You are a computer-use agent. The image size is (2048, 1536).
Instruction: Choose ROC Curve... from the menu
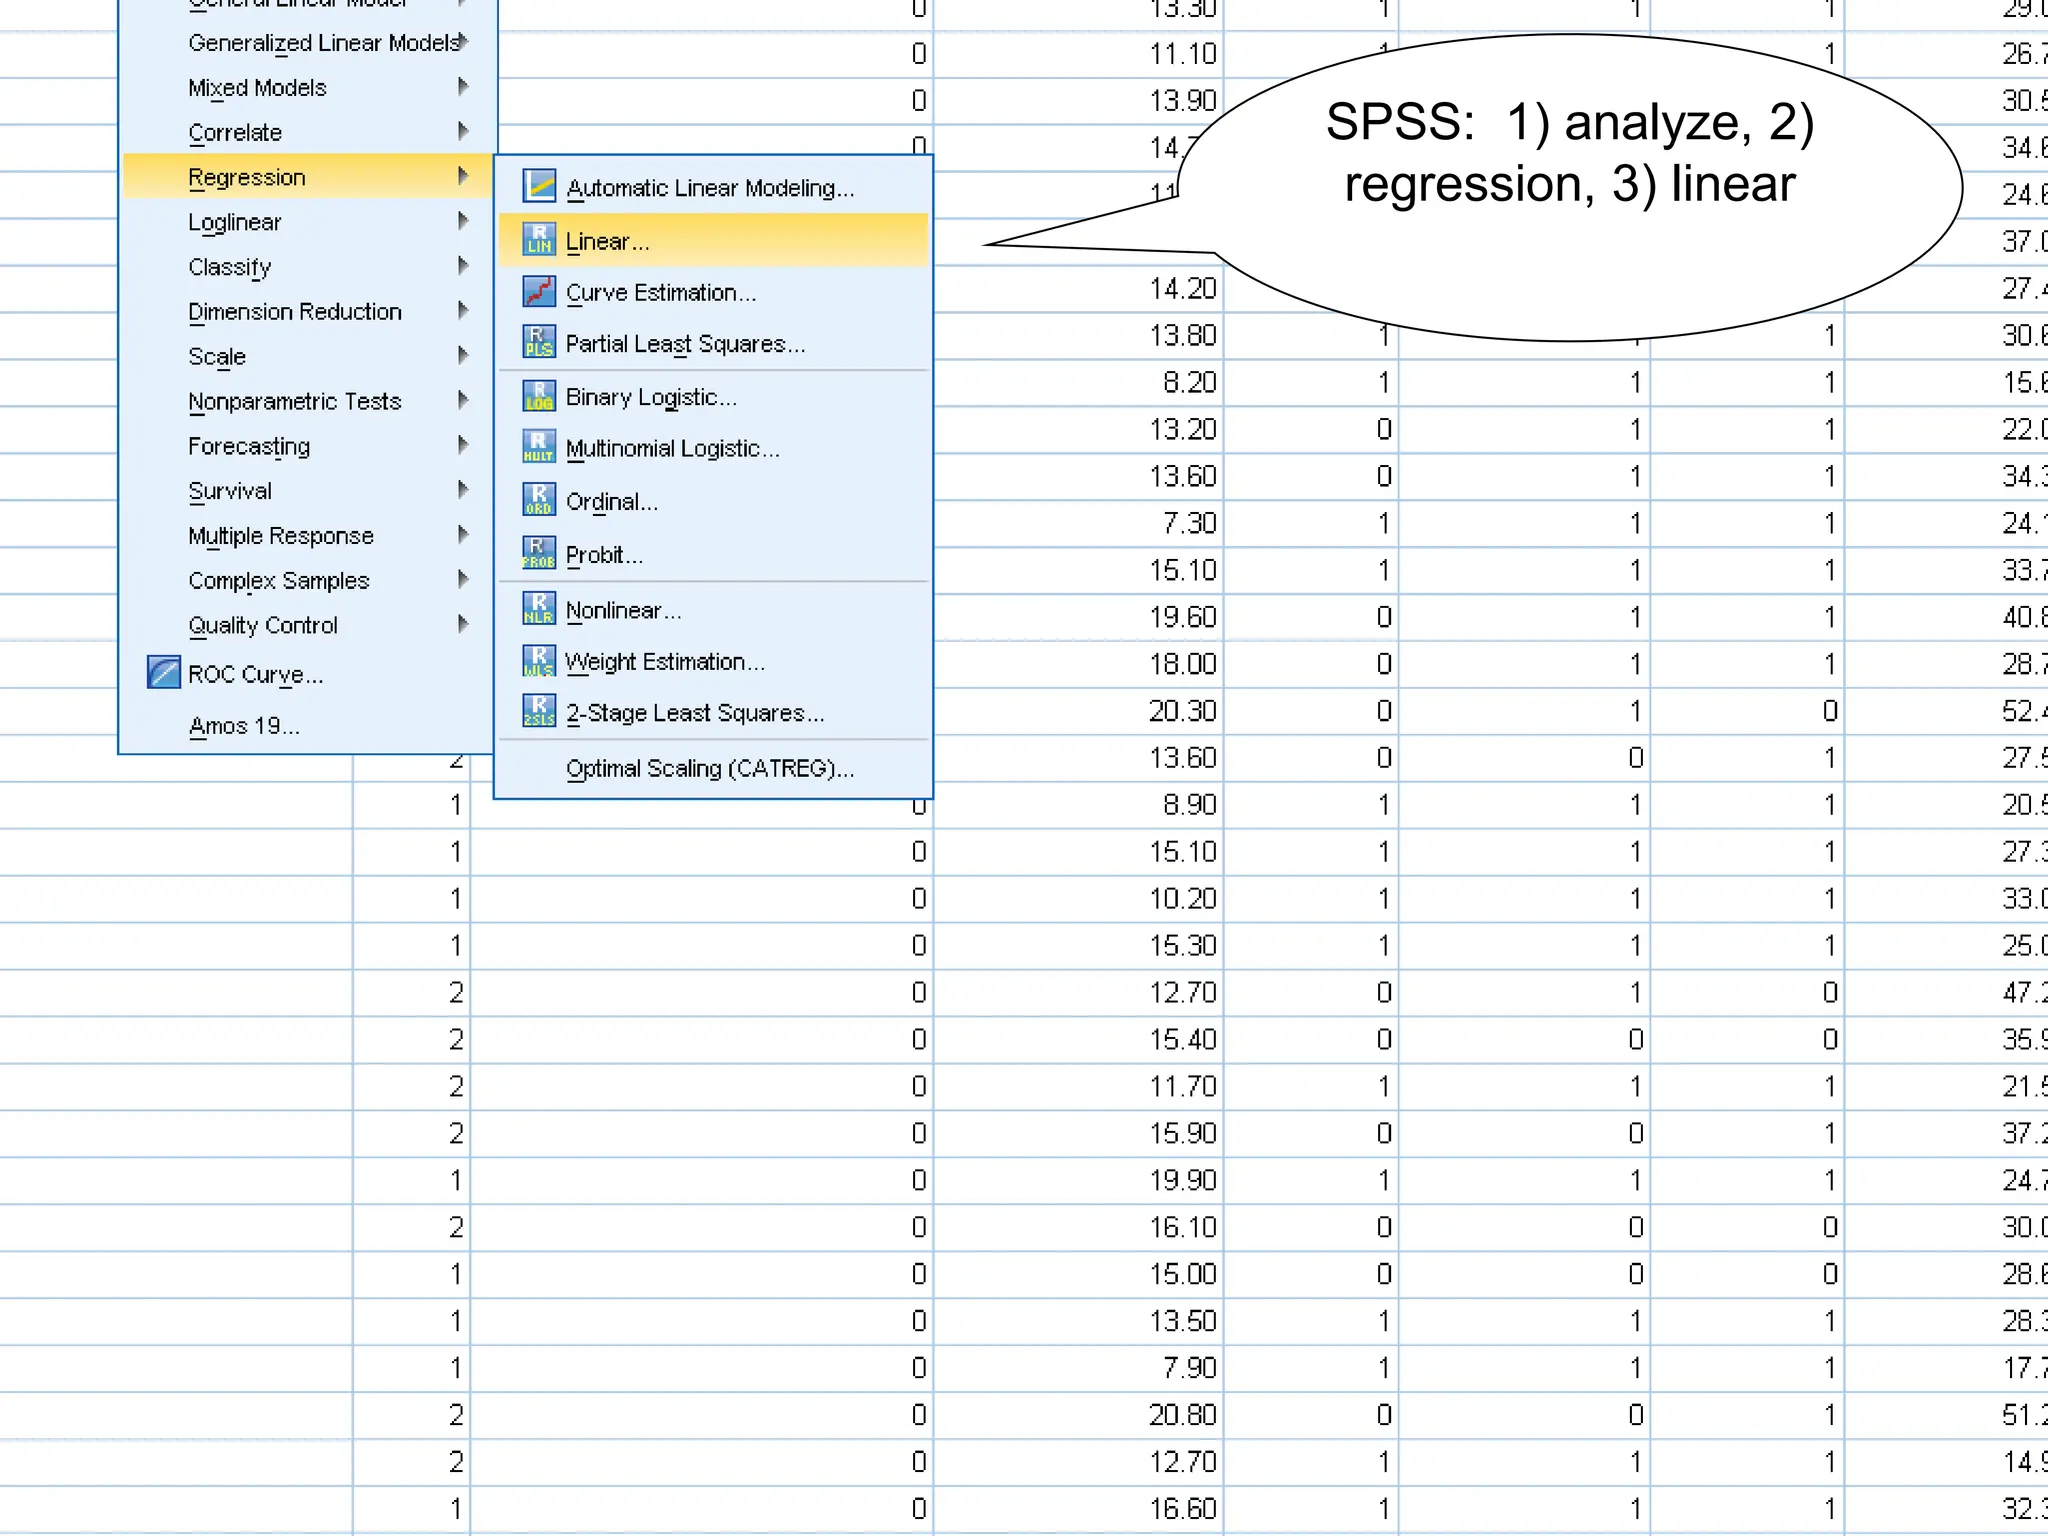pyautogui.click(x=308, y=674)
